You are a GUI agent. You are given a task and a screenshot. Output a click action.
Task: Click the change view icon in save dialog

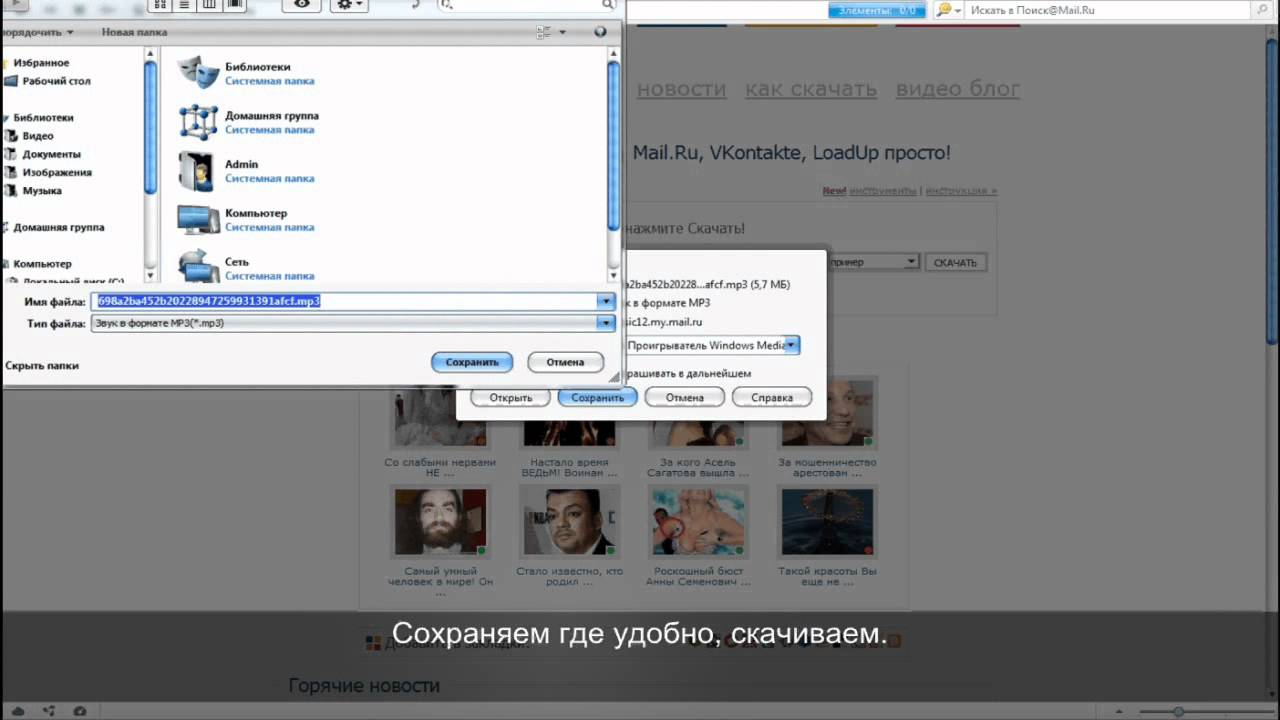point(544,32)
